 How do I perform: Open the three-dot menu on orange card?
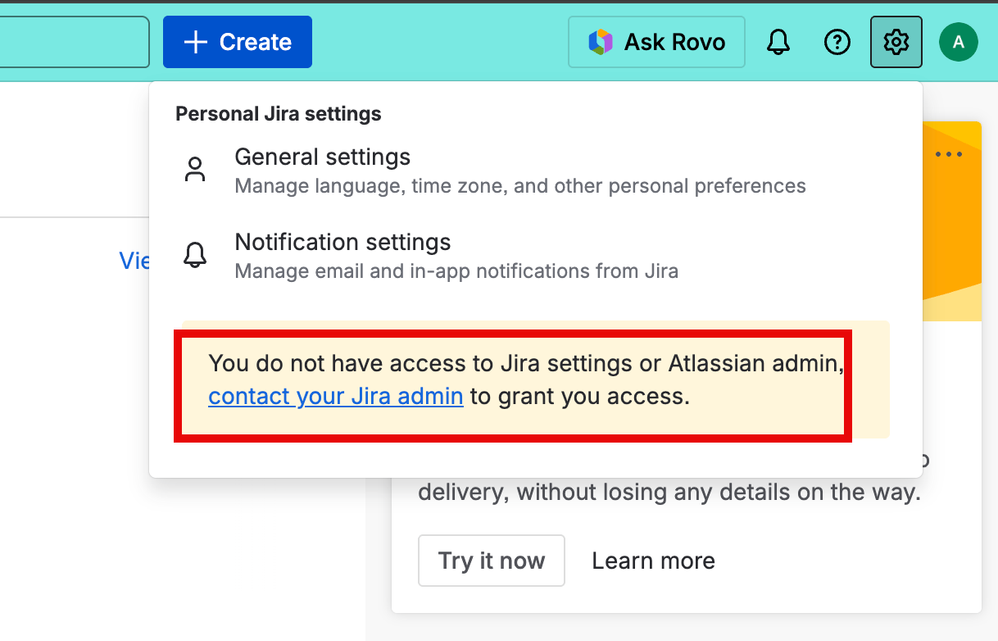tap(948, 154)
